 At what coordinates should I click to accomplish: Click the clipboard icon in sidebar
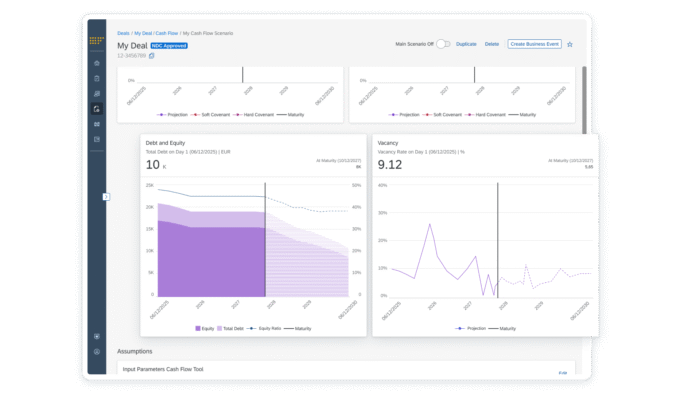pyautogui.click(x=97, y=79)
